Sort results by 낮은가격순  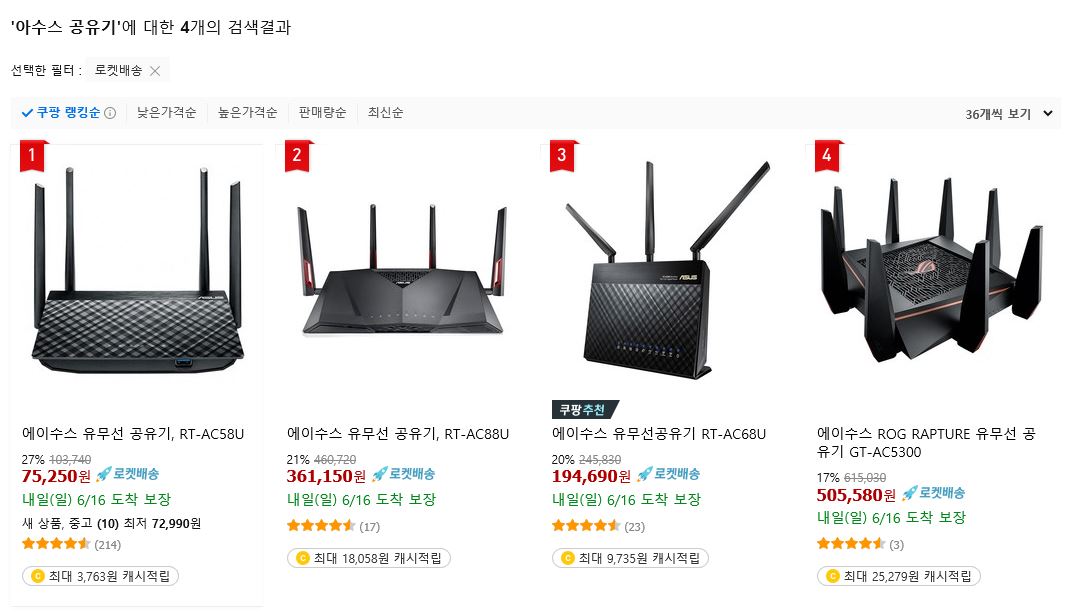click(x=166, y=113)
